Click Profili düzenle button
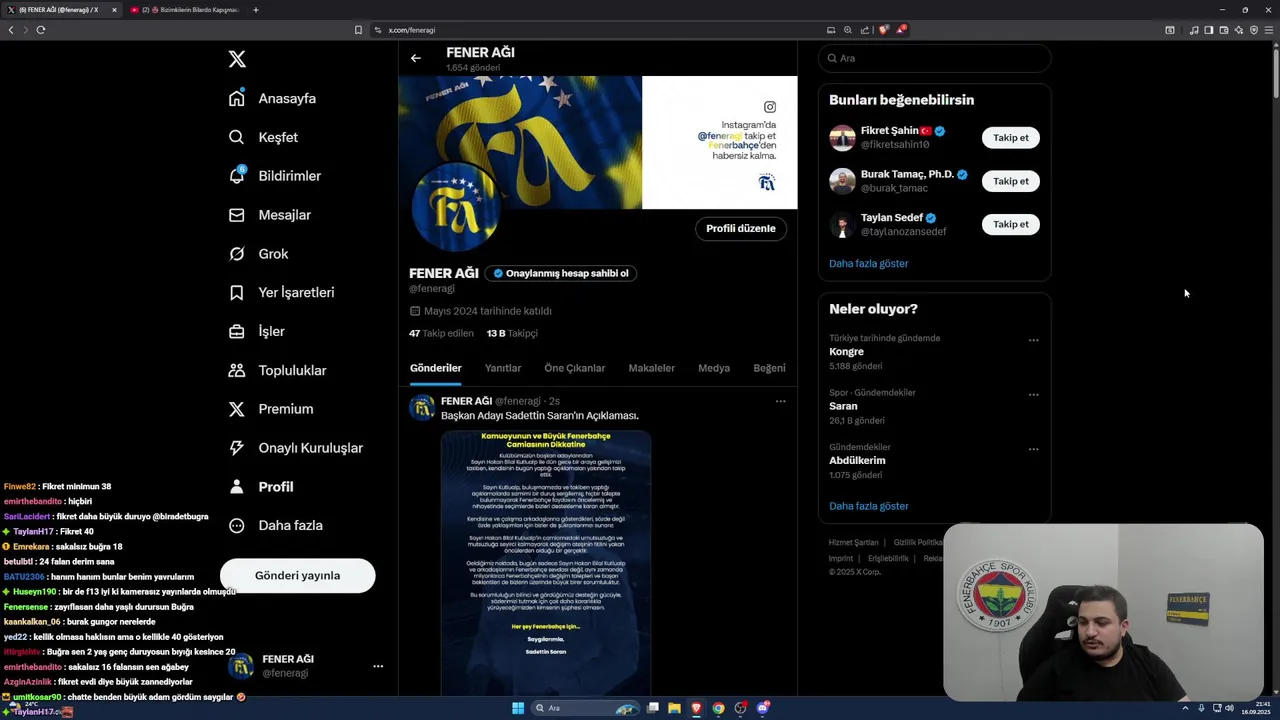Image resolution: width=1280 pixels, height=720 pixels. 740,228
